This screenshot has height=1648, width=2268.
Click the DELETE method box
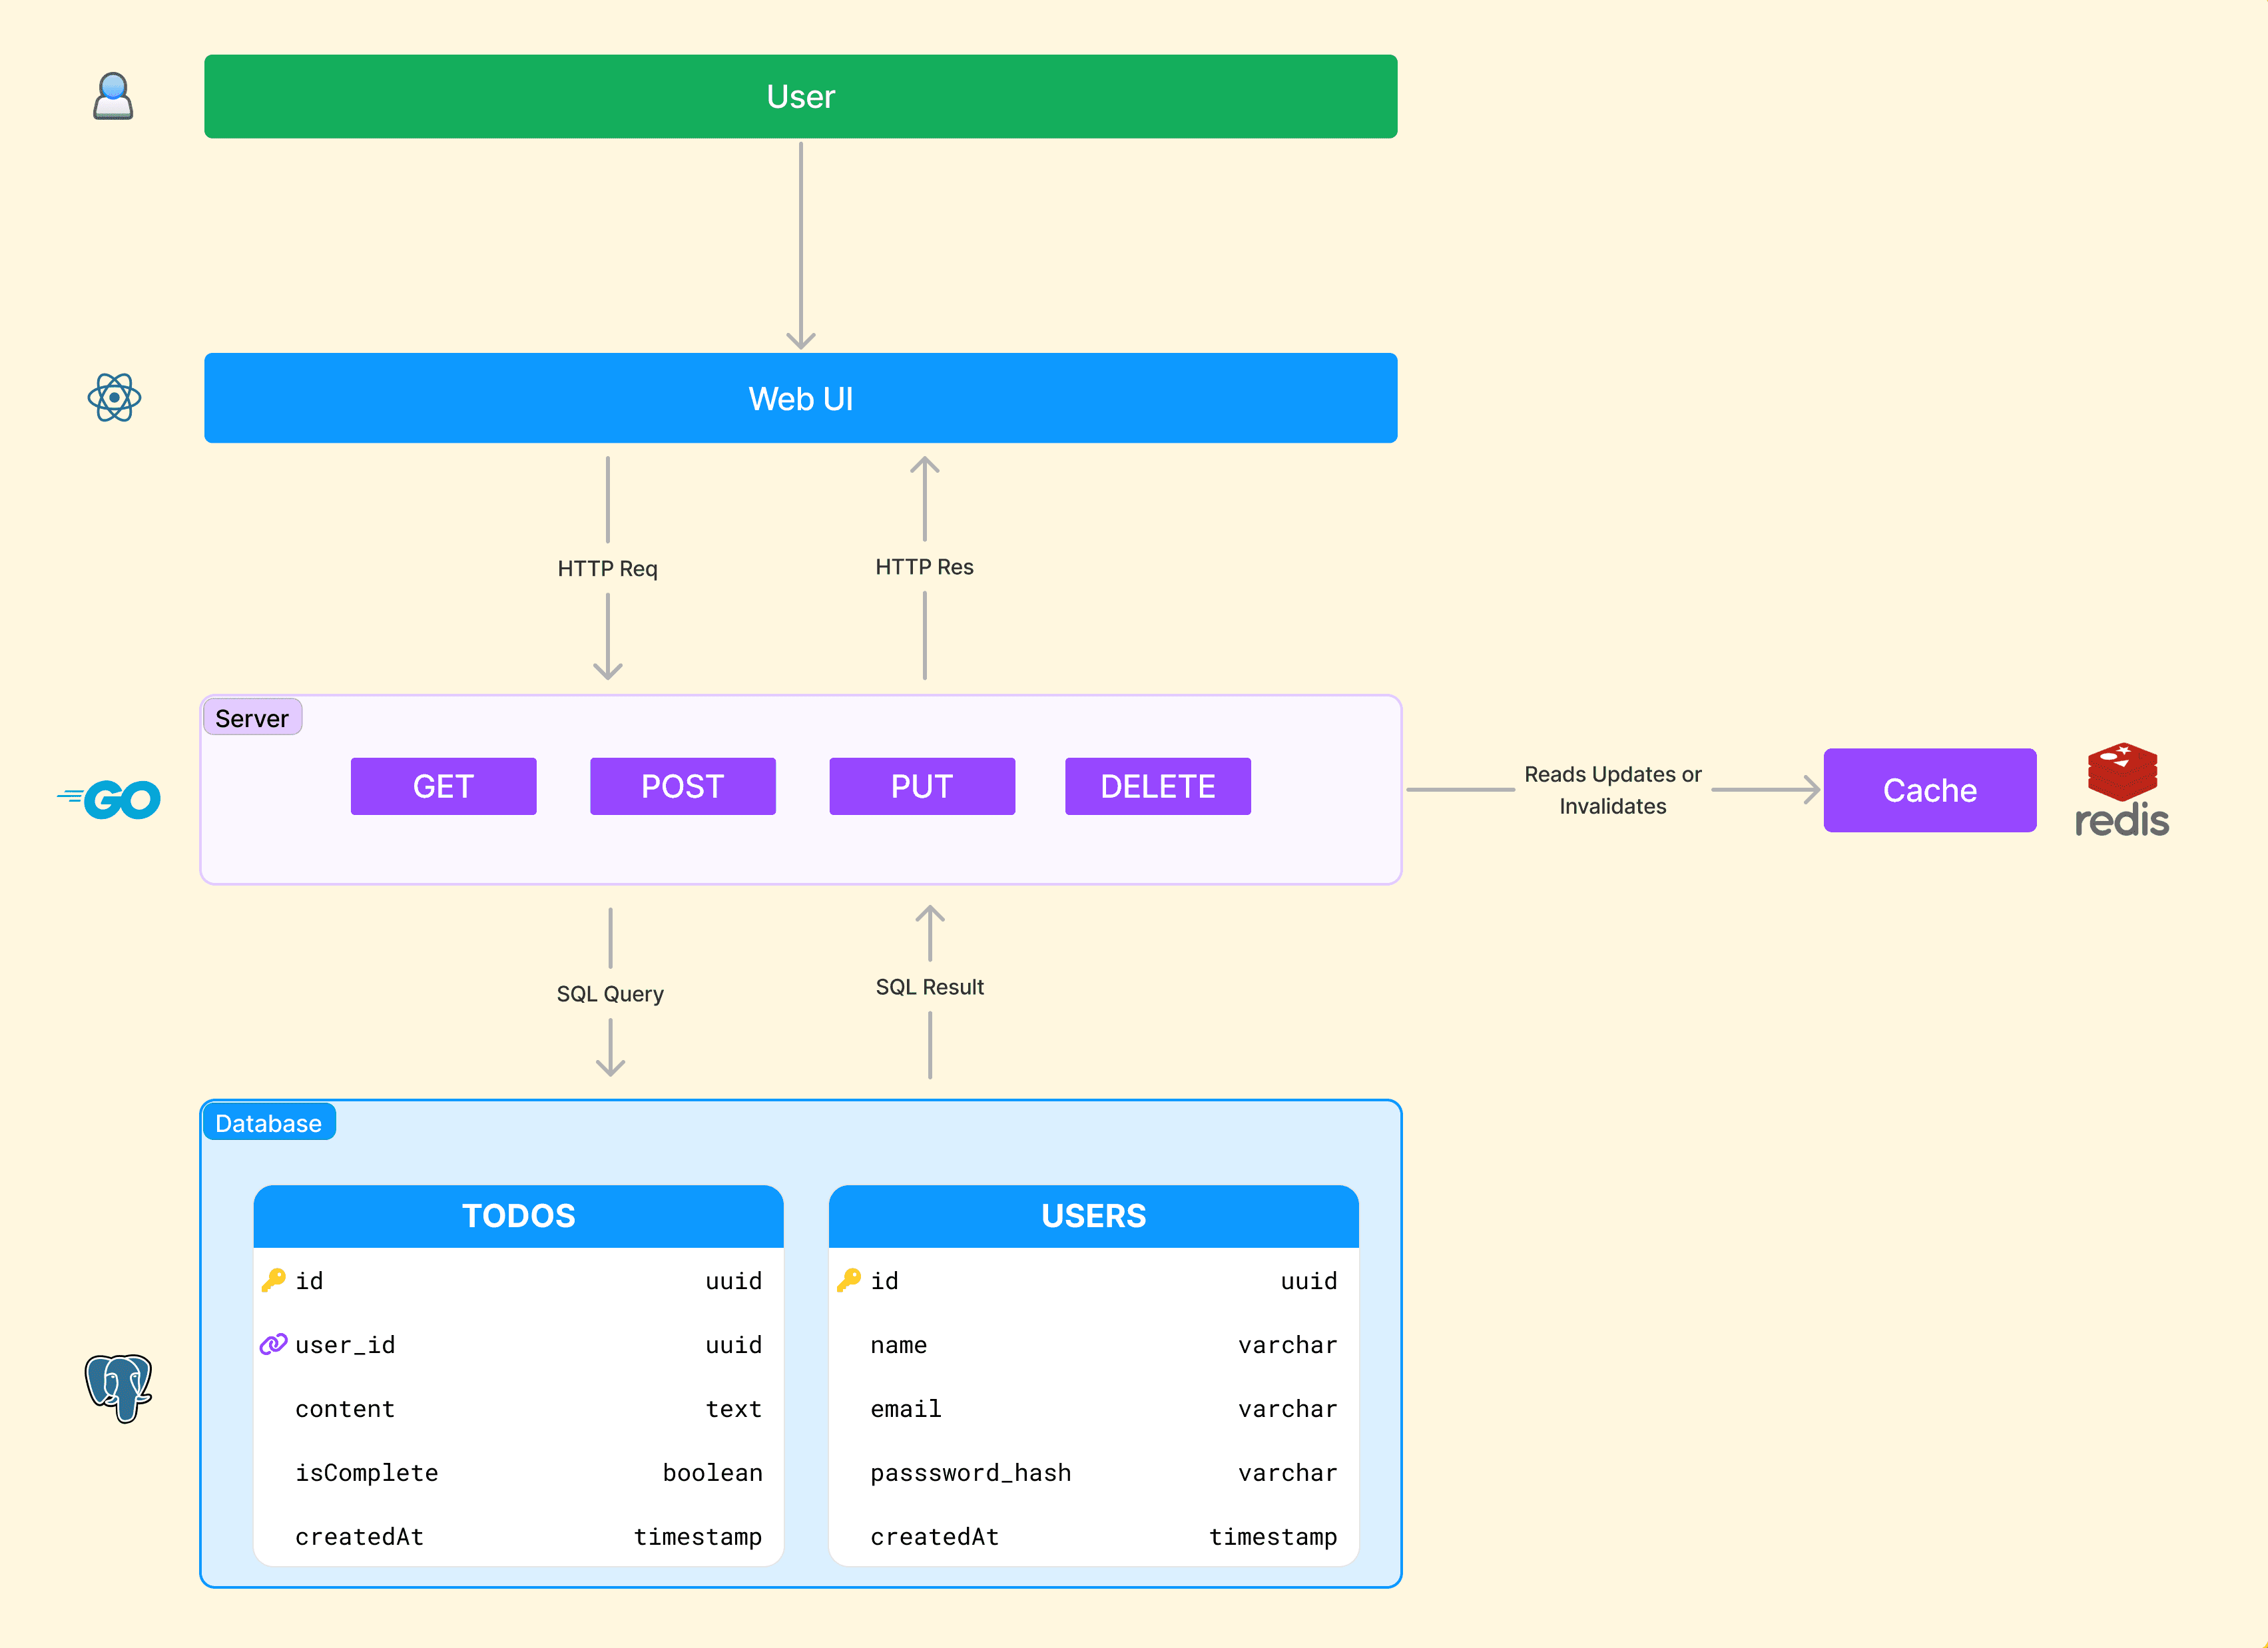1158,786
